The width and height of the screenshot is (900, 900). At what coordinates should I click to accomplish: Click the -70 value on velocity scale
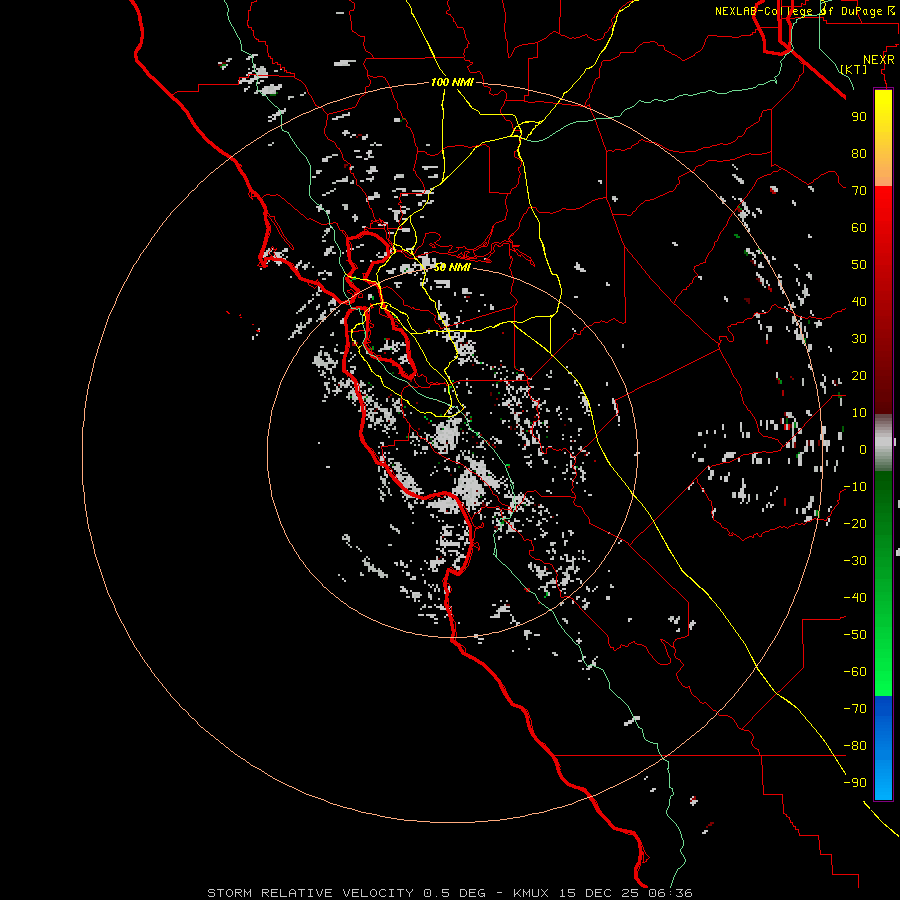(855, 709)
